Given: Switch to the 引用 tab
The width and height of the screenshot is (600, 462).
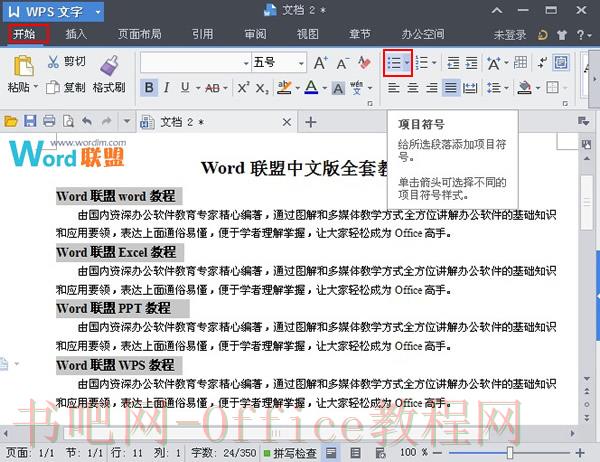Looking at the screenshot, I should pyautogui.click(x=202, y=34).
